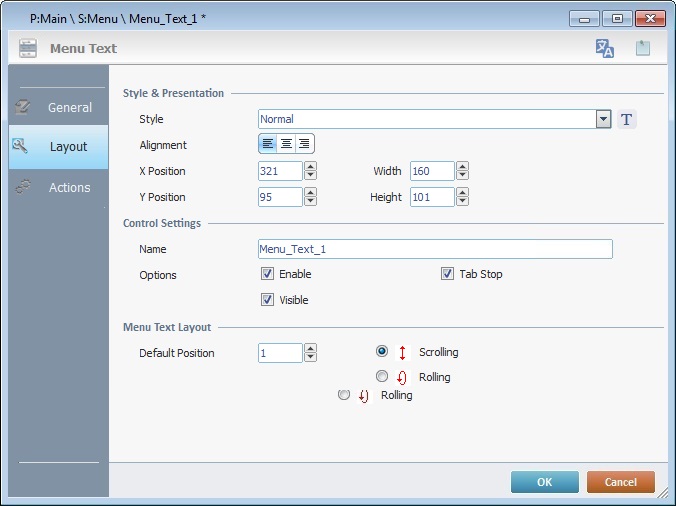Click the translation icon in the header
Image resolution: width=676 pixels, height=506 pixels.
pyautogui.click(x=605, y=48)
